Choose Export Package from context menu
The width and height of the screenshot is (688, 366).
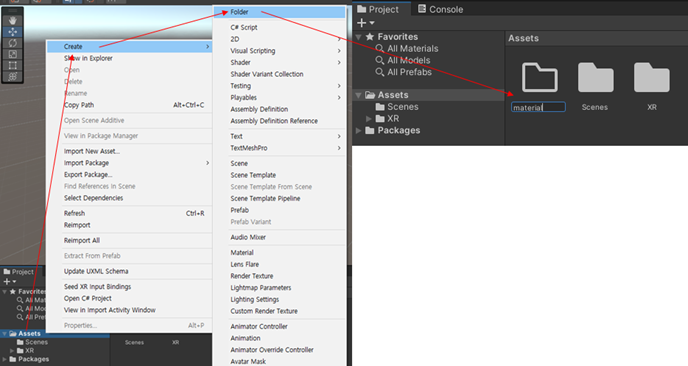[x=88, y=174]
